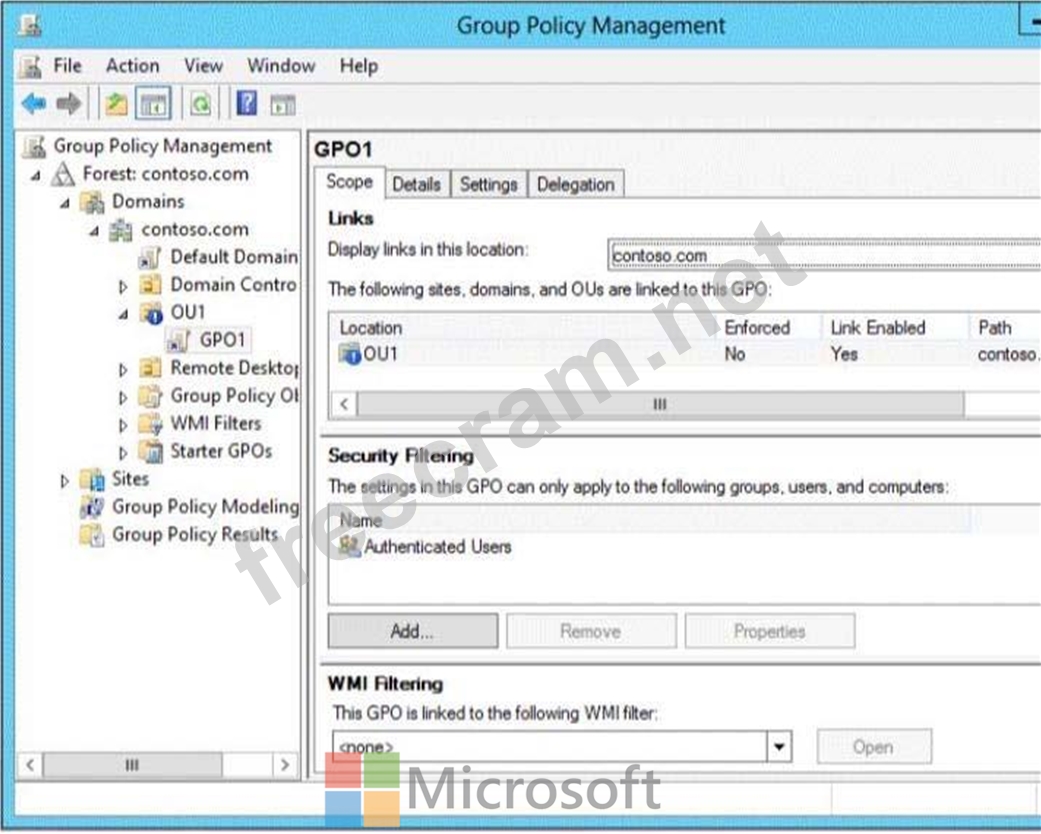
Task: Open the WMI filter dropdown arrow
Action: coord(779,747)
